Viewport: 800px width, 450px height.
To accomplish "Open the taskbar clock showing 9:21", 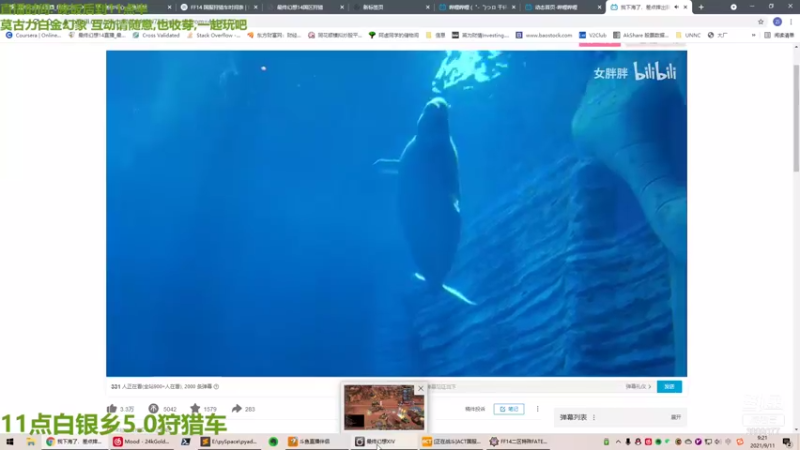I will [763, 442].
